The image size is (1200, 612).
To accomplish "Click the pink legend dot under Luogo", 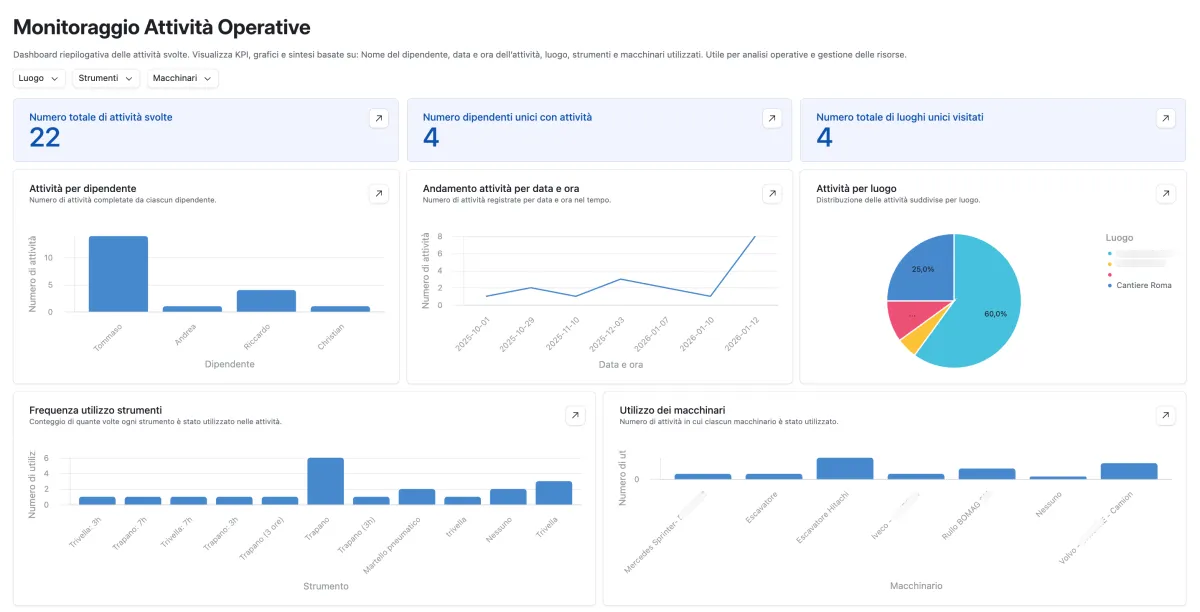I will pyautogui.click(x=1110, y=275).
